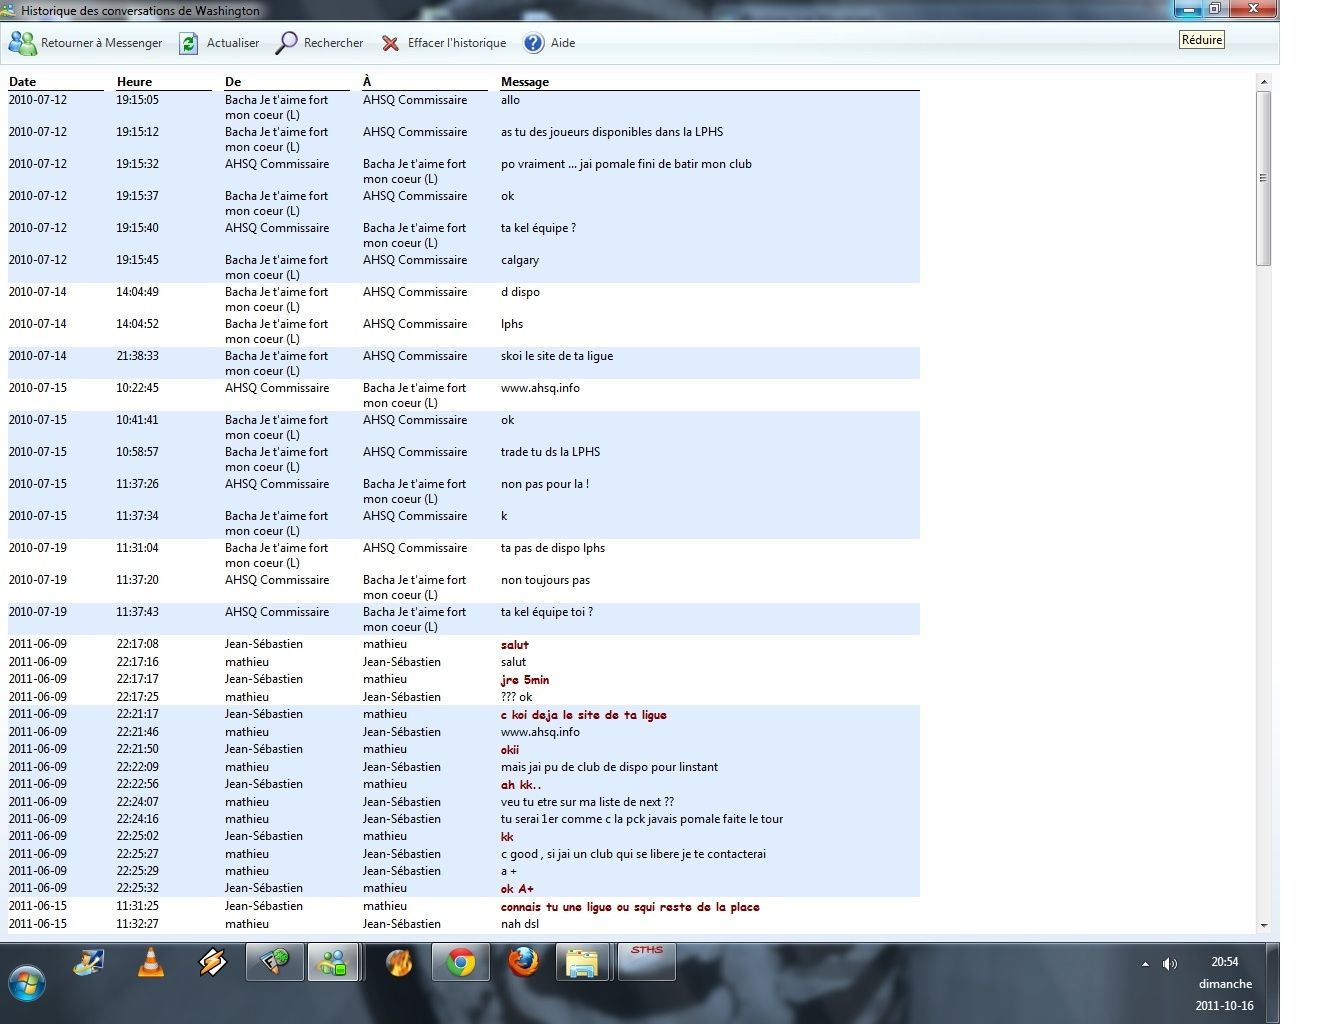Click the window icon in title bar
Viewport: 1318px width, 1024px height.
pos(8,10)
